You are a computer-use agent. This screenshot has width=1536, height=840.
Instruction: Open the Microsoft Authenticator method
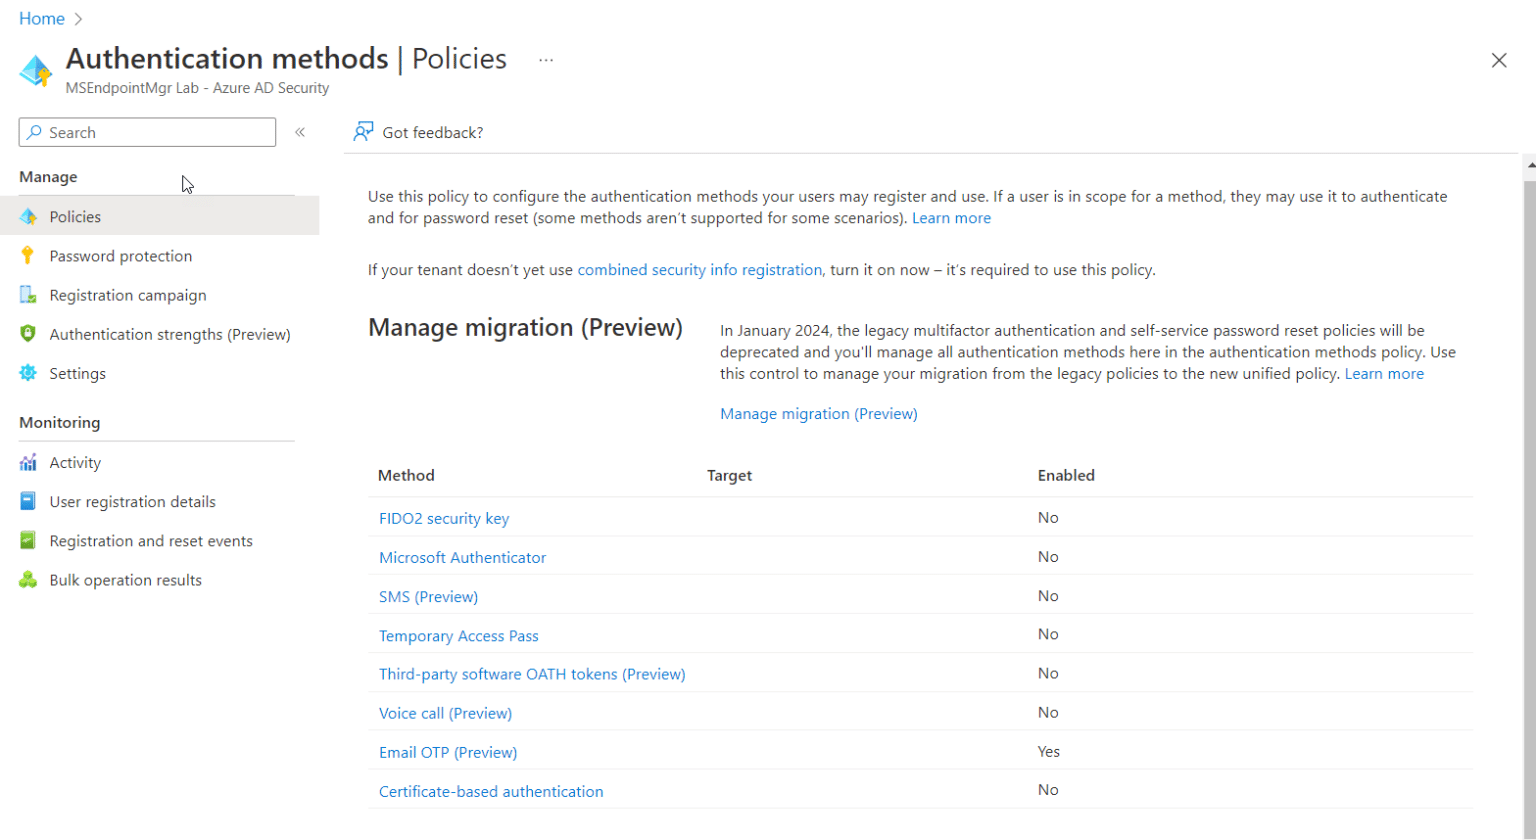(462, 557)
